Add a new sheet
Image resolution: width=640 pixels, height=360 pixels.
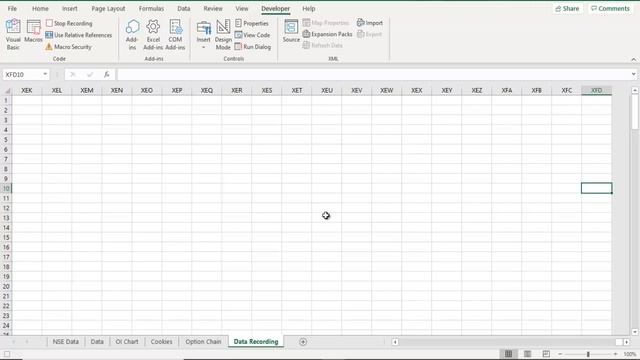[303, 342]
